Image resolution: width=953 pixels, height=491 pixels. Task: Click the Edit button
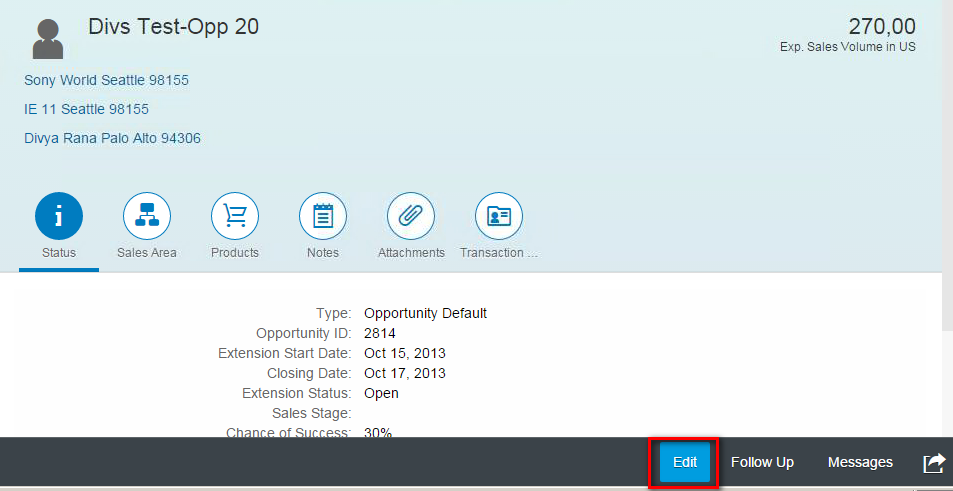point(685,462)
